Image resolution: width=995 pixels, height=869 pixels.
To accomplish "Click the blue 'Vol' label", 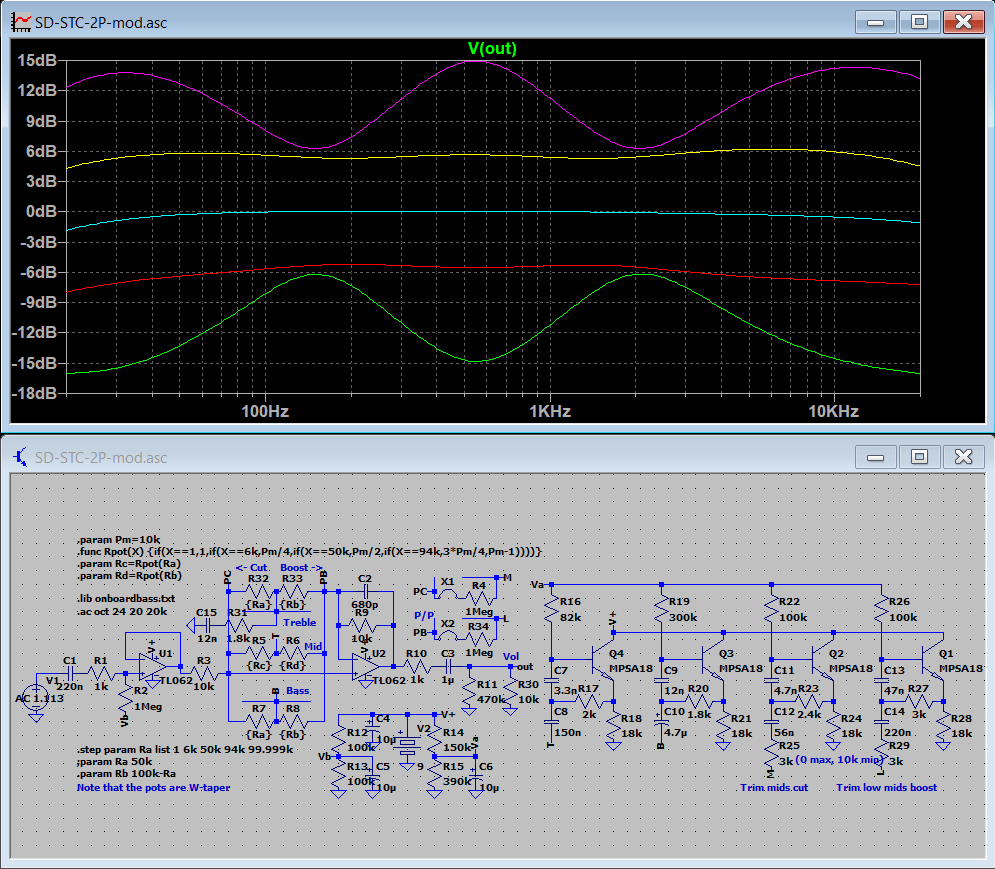I will (511, 657).
